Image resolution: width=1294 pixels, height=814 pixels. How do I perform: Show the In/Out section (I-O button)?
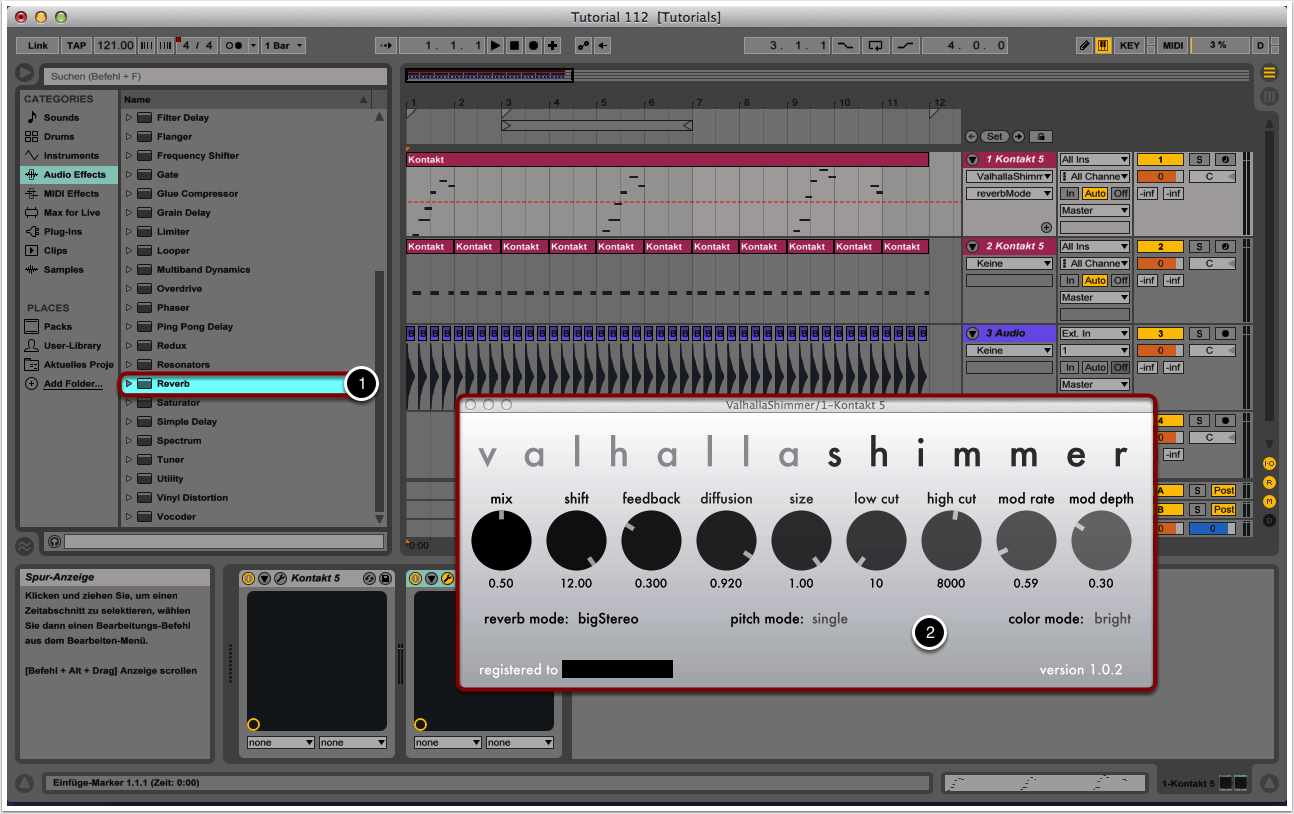1269,464
